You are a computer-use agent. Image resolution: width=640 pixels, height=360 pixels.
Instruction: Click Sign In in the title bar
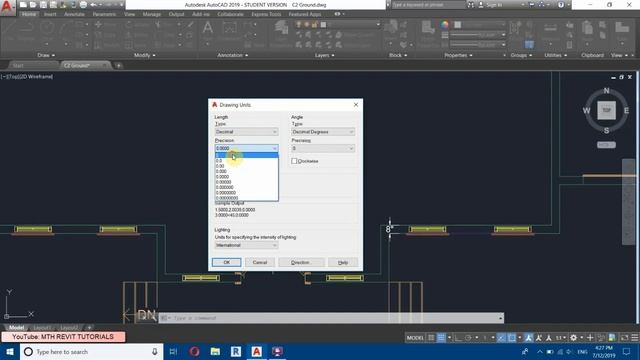point(493,5)
